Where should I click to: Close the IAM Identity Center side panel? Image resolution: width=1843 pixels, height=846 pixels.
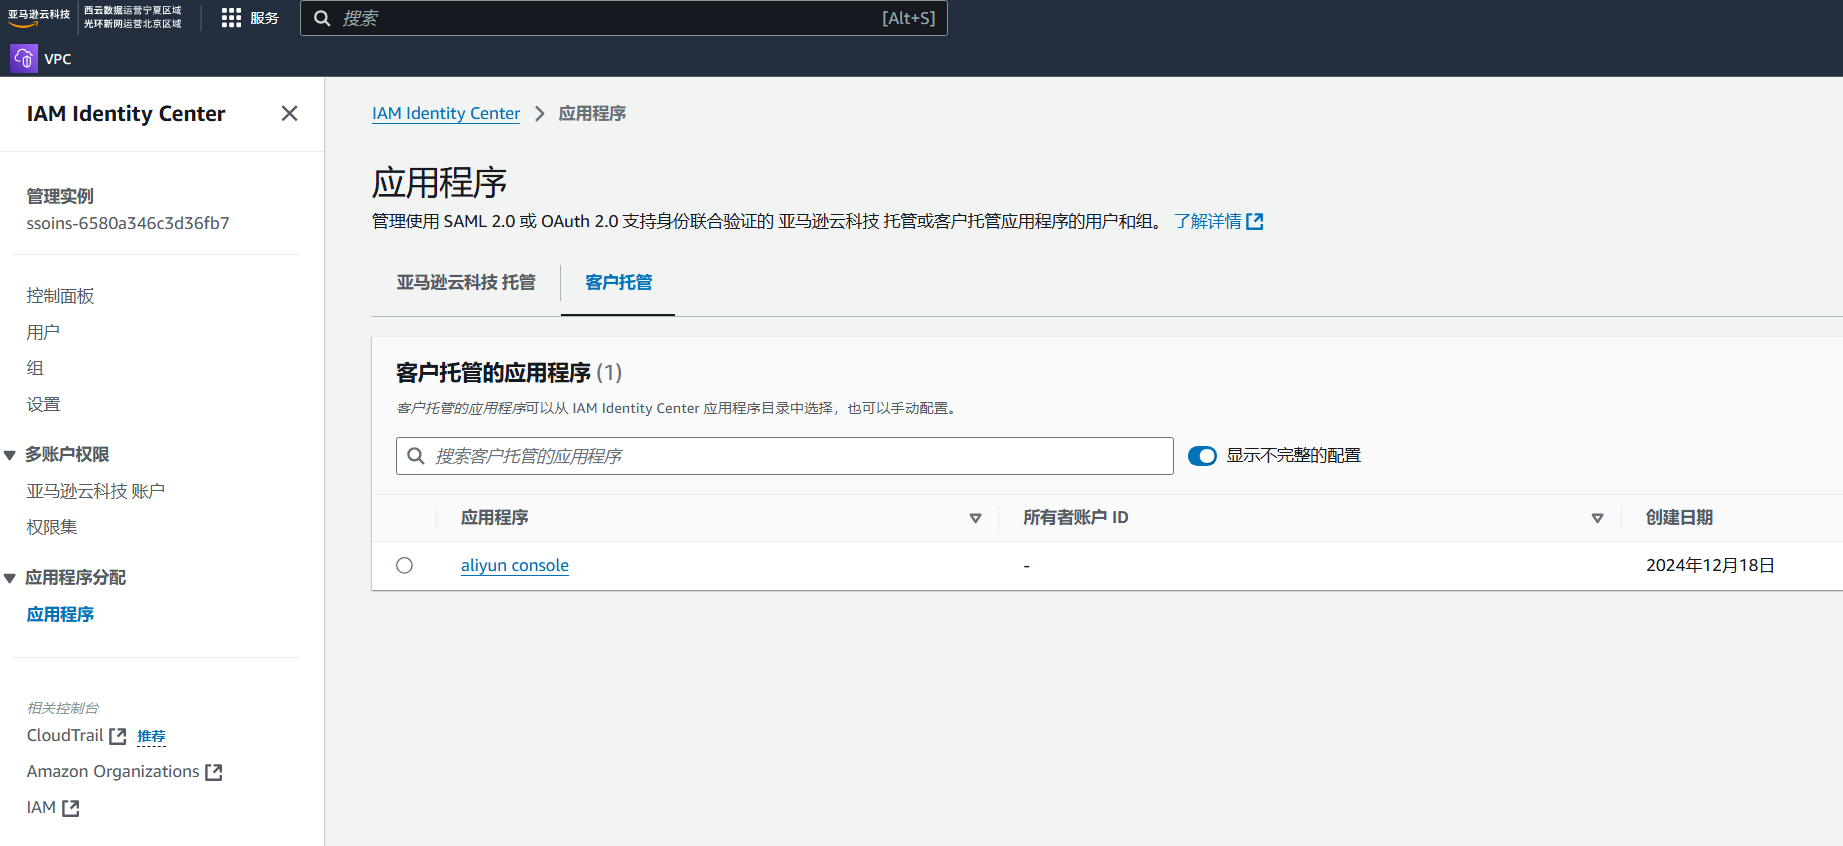pyautogui.click(x=289, y=114)
